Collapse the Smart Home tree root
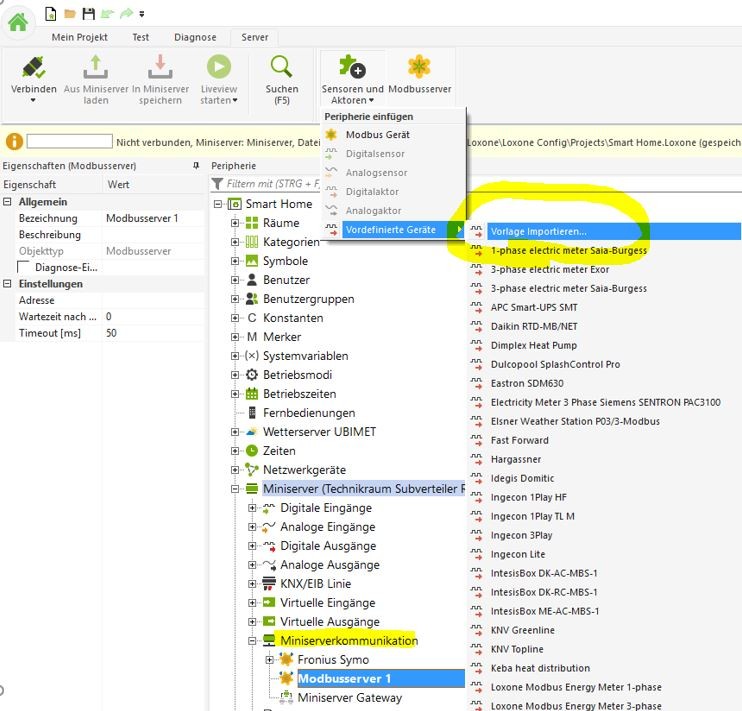742x711 pixels. point(218,204)
